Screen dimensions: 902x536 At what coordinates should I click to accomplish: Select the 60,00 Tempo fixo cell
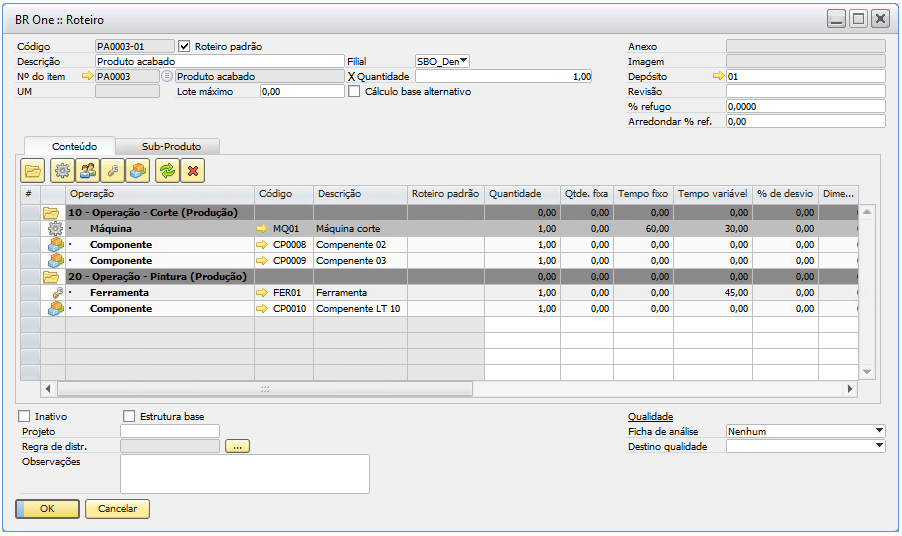643,228
